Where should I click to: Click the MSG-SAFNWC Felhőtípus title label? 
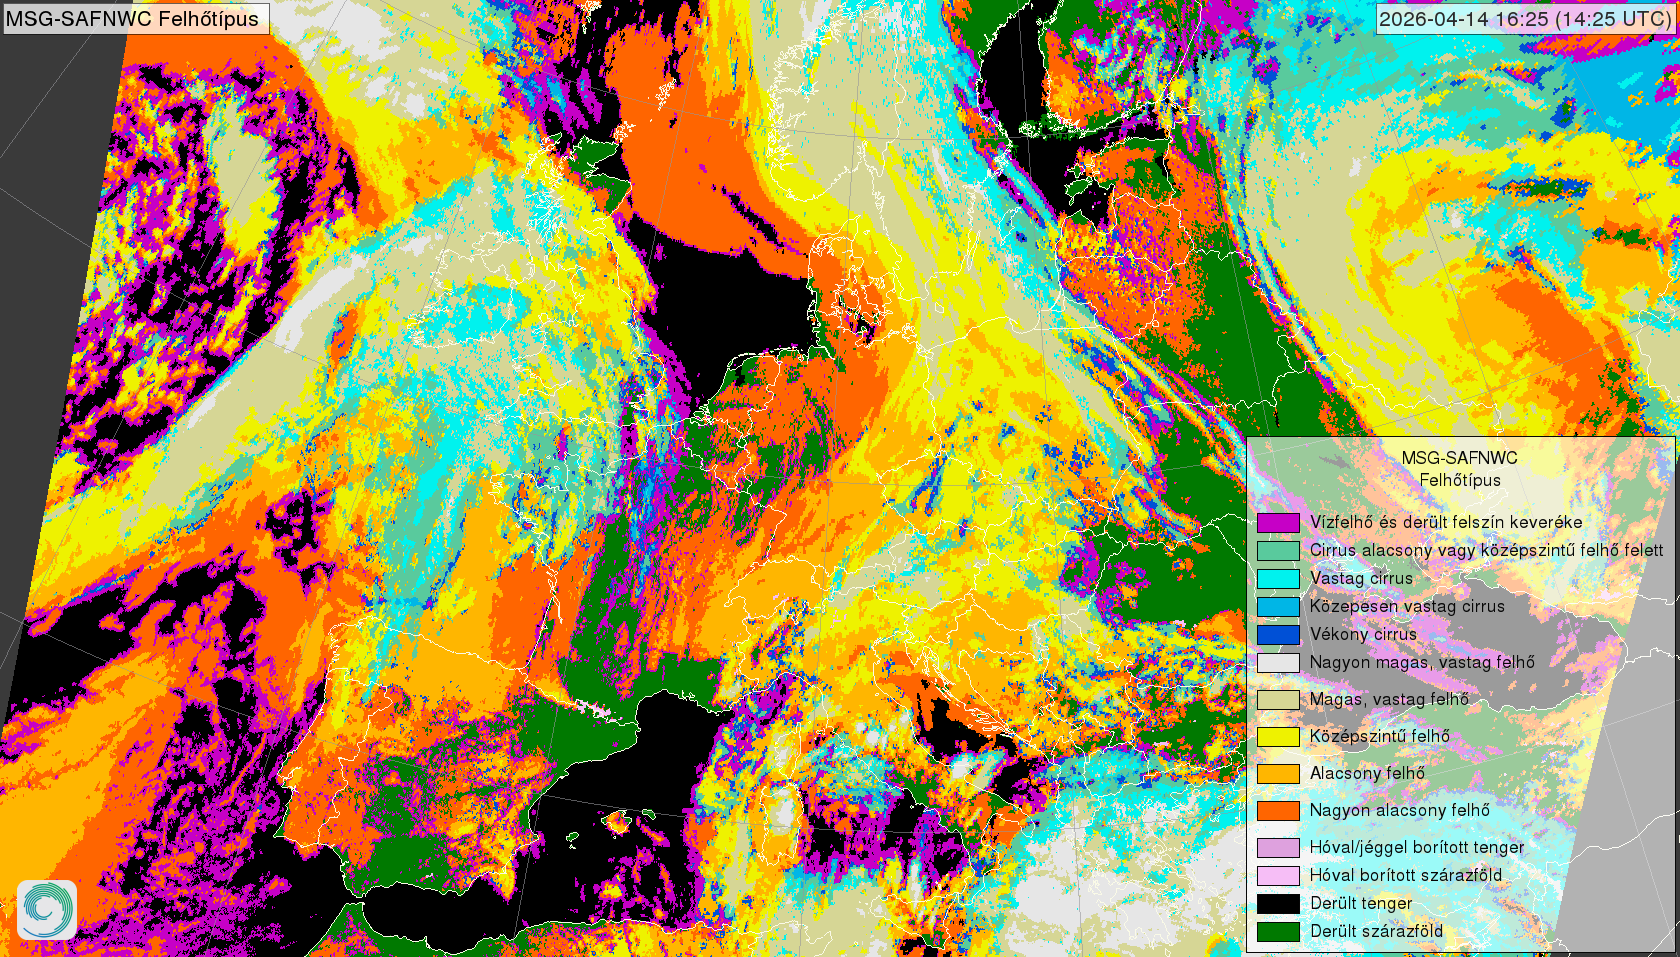[x=134, y=18]
